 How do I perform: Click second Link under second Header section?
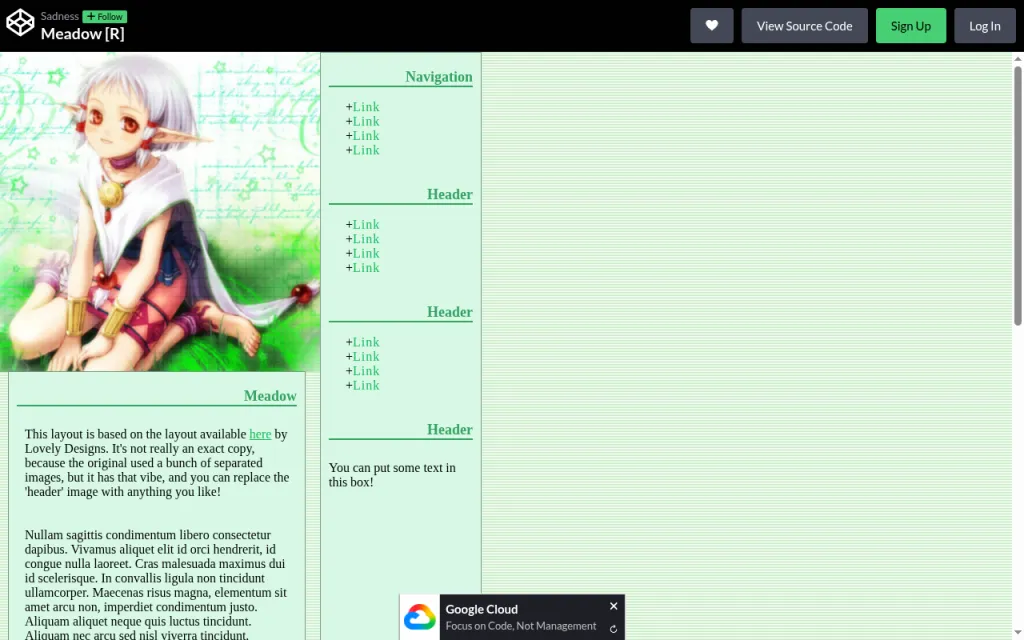366,356
